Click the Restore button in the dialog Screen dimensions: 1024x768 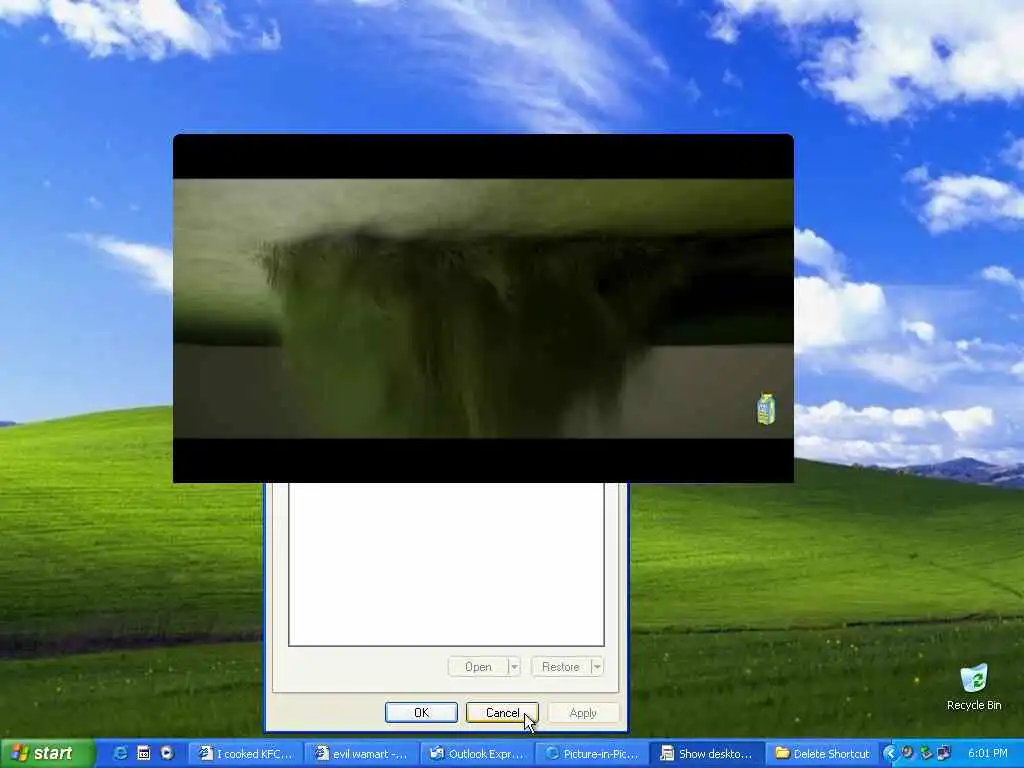(560, 667)
